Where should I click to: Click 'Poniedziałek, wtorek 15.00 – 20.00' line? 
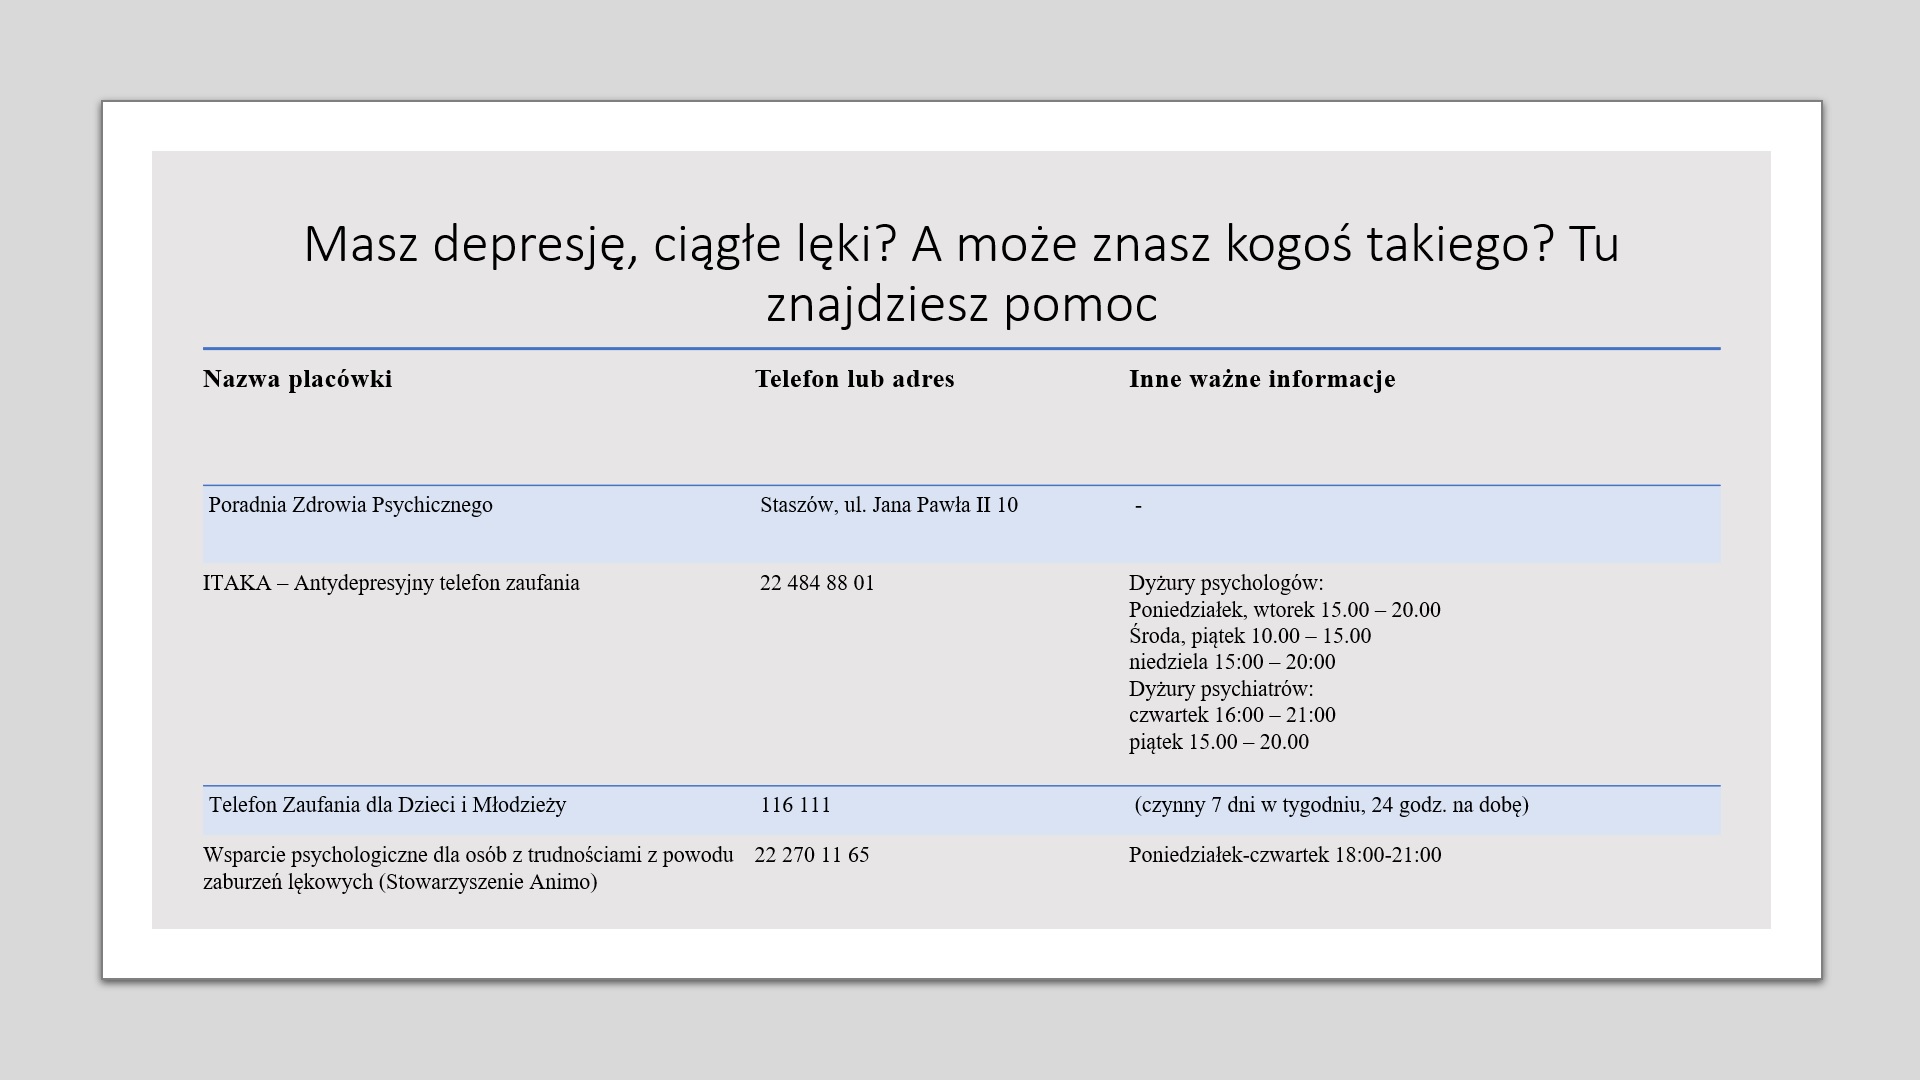[x=1285, y=610]
